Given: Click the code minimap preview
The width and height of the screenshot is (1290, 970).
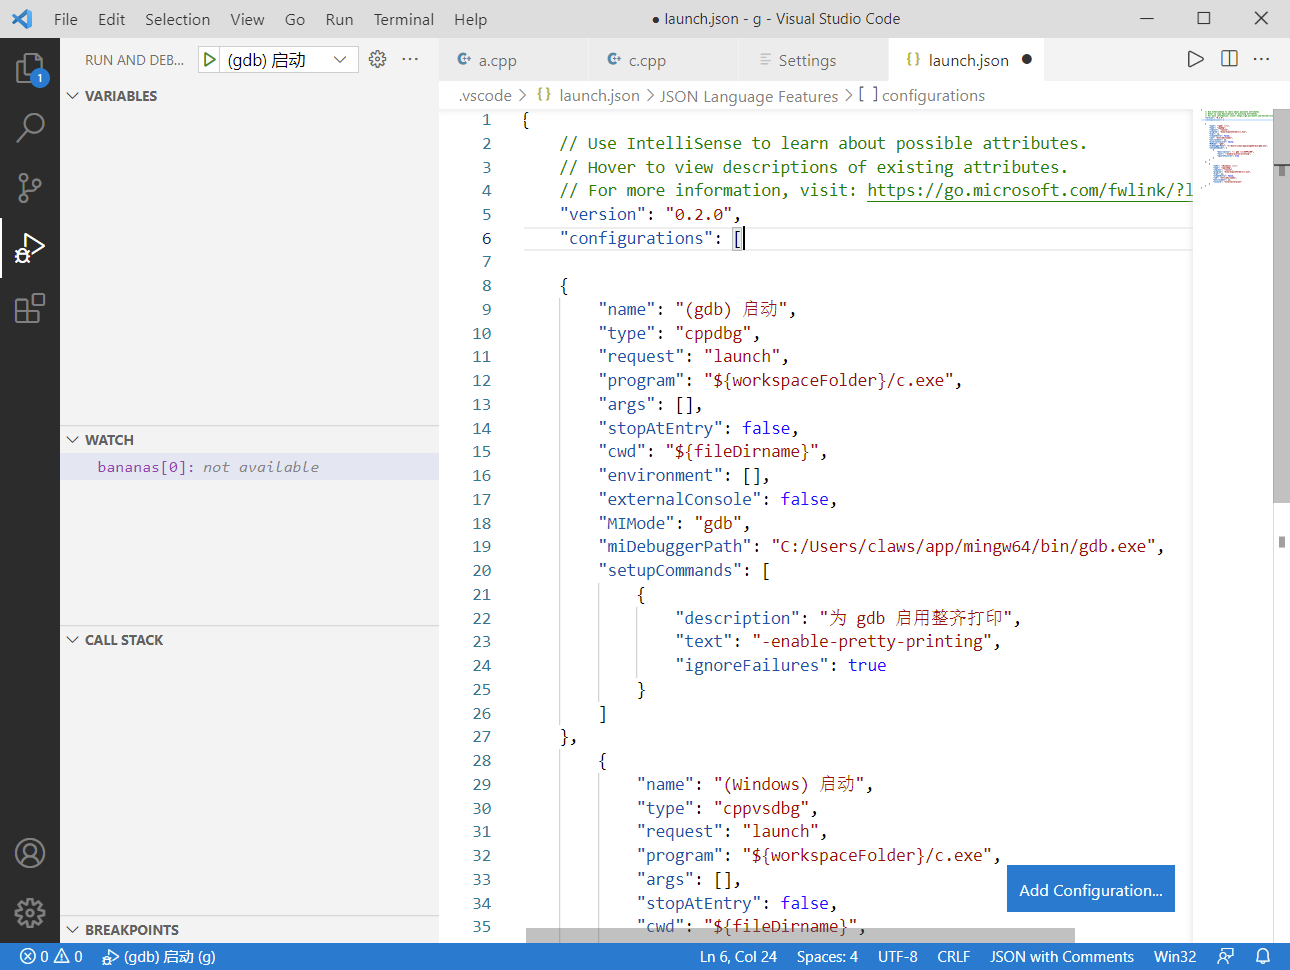Looking at the screenshot, I should click(x=1236, y=147).
